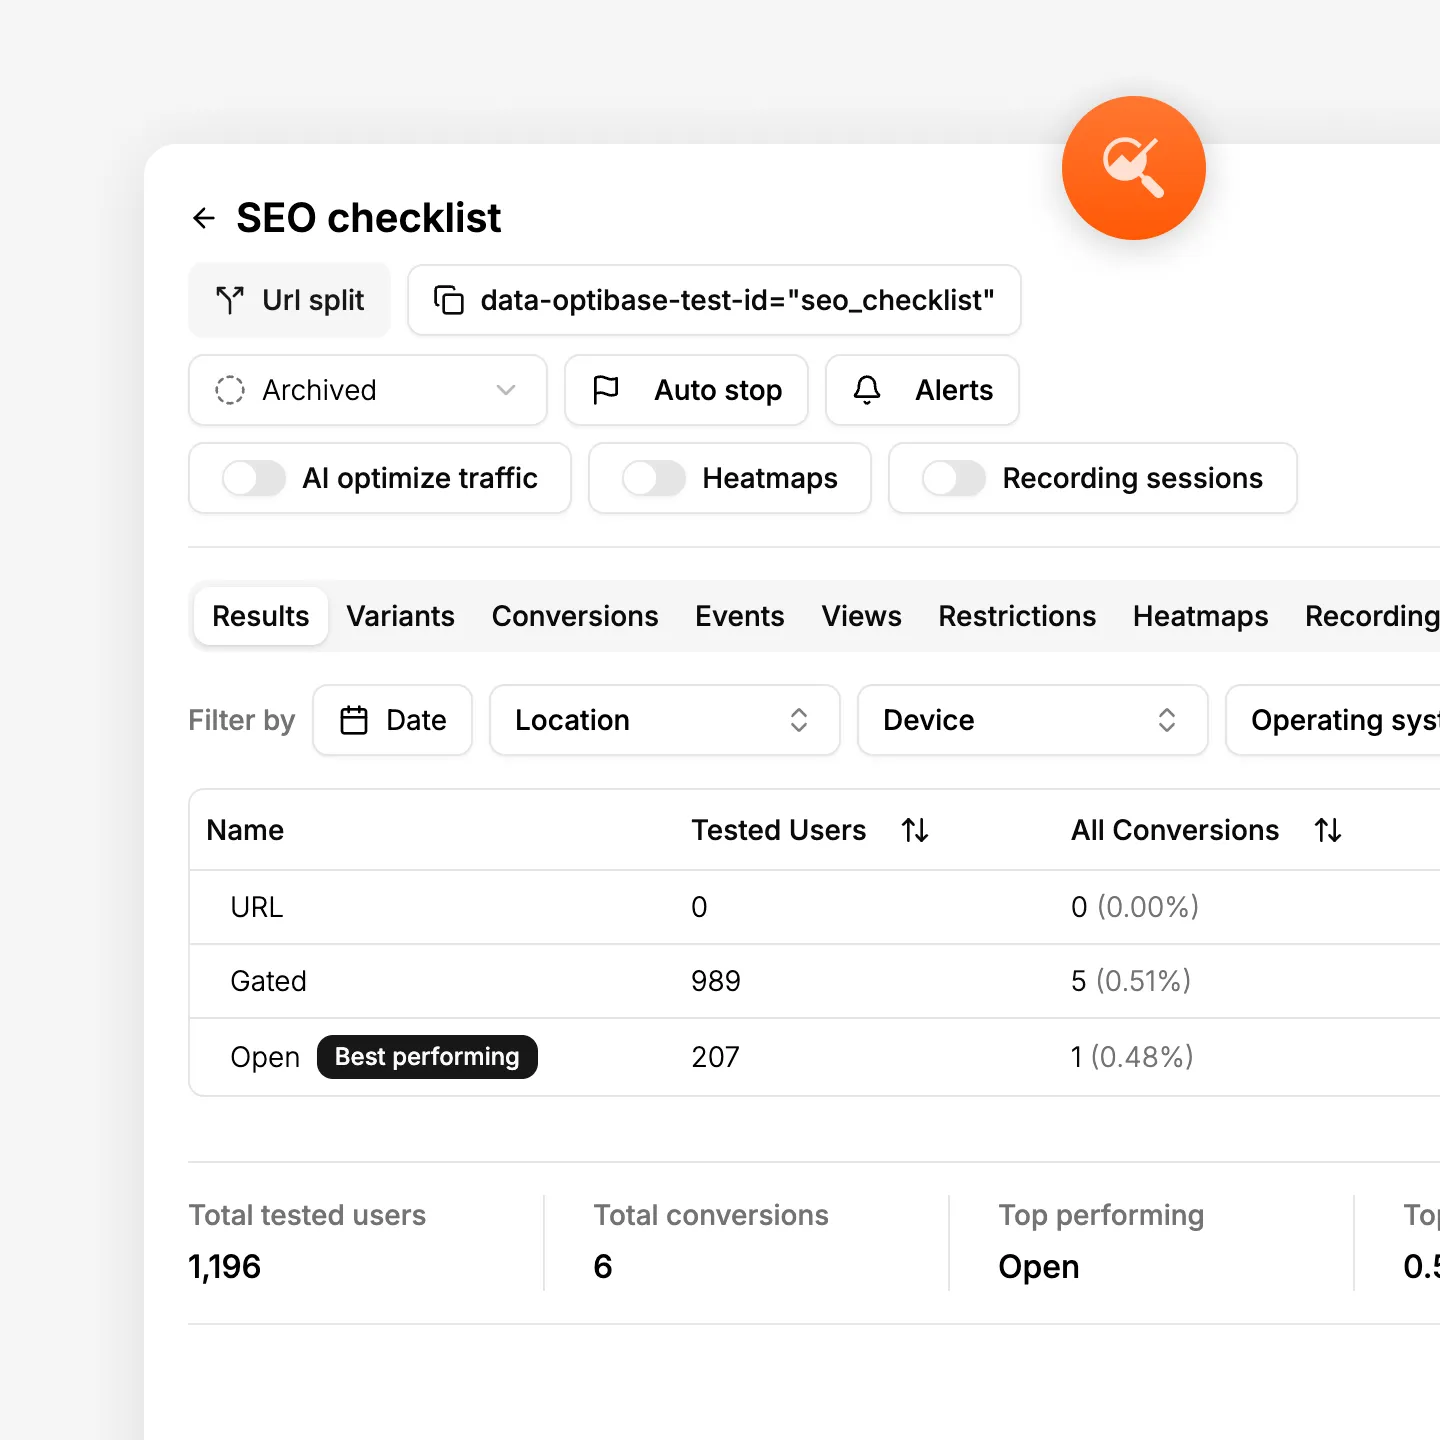Open the Conversions tab
The height and width of the screenshot is (1440, 1440).
point(575,616)
